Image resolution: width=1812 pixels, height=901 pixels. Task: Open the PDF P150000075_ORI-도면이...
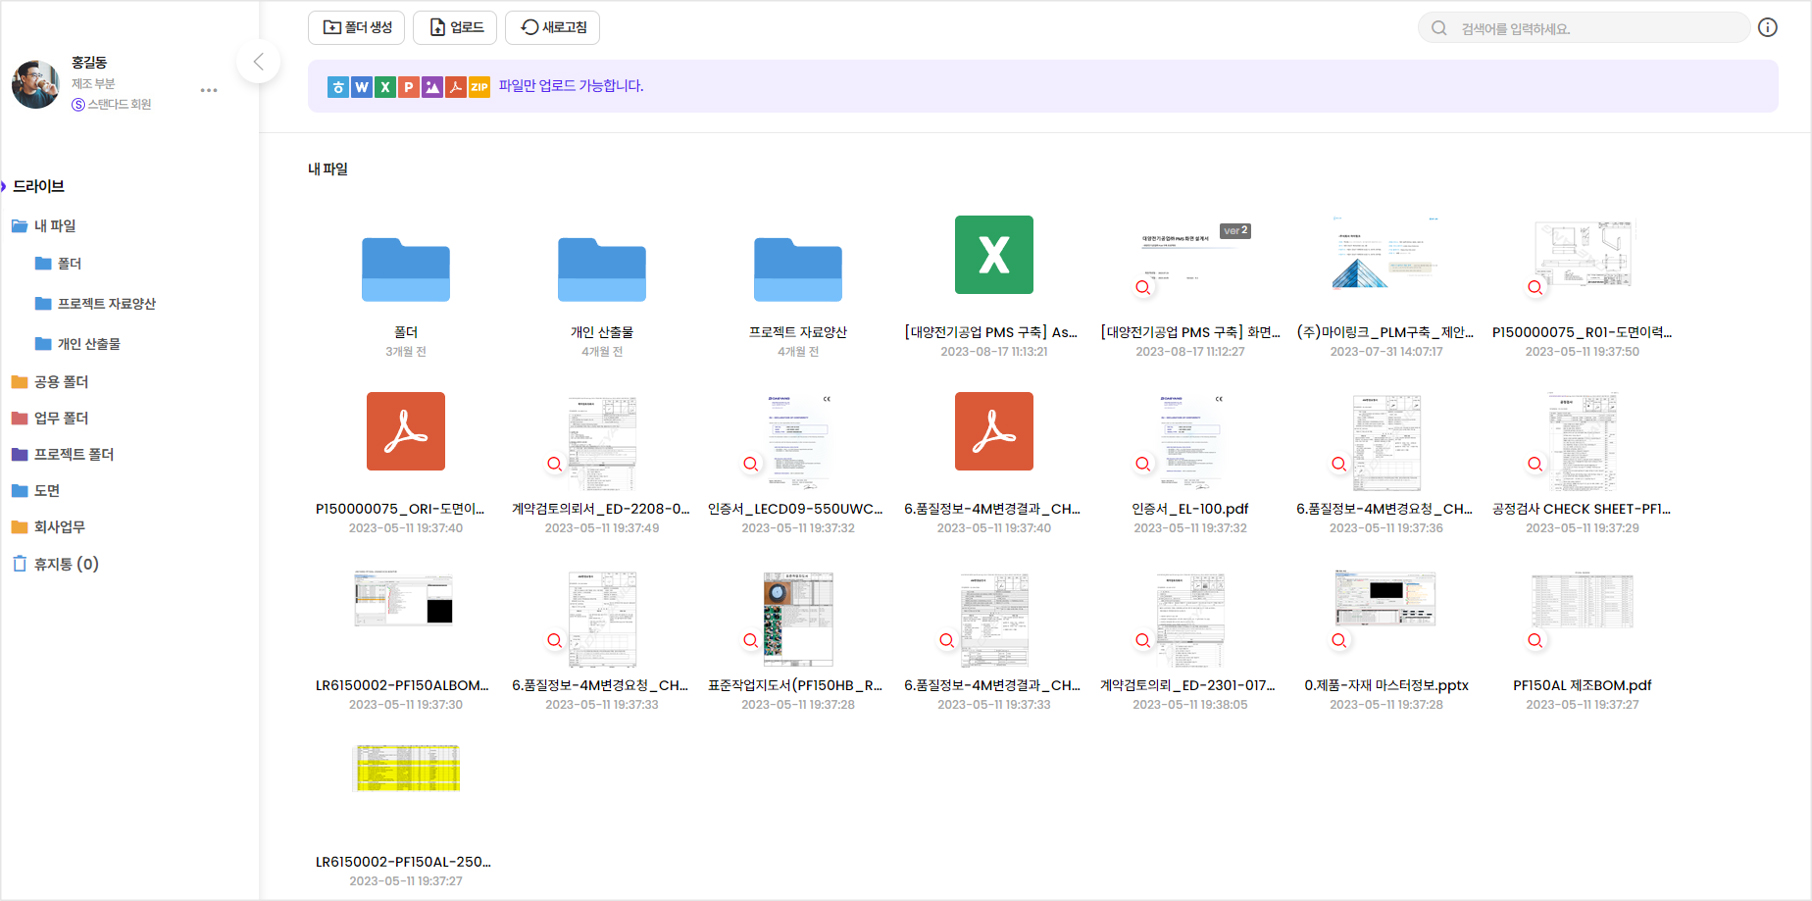(405, 432)
